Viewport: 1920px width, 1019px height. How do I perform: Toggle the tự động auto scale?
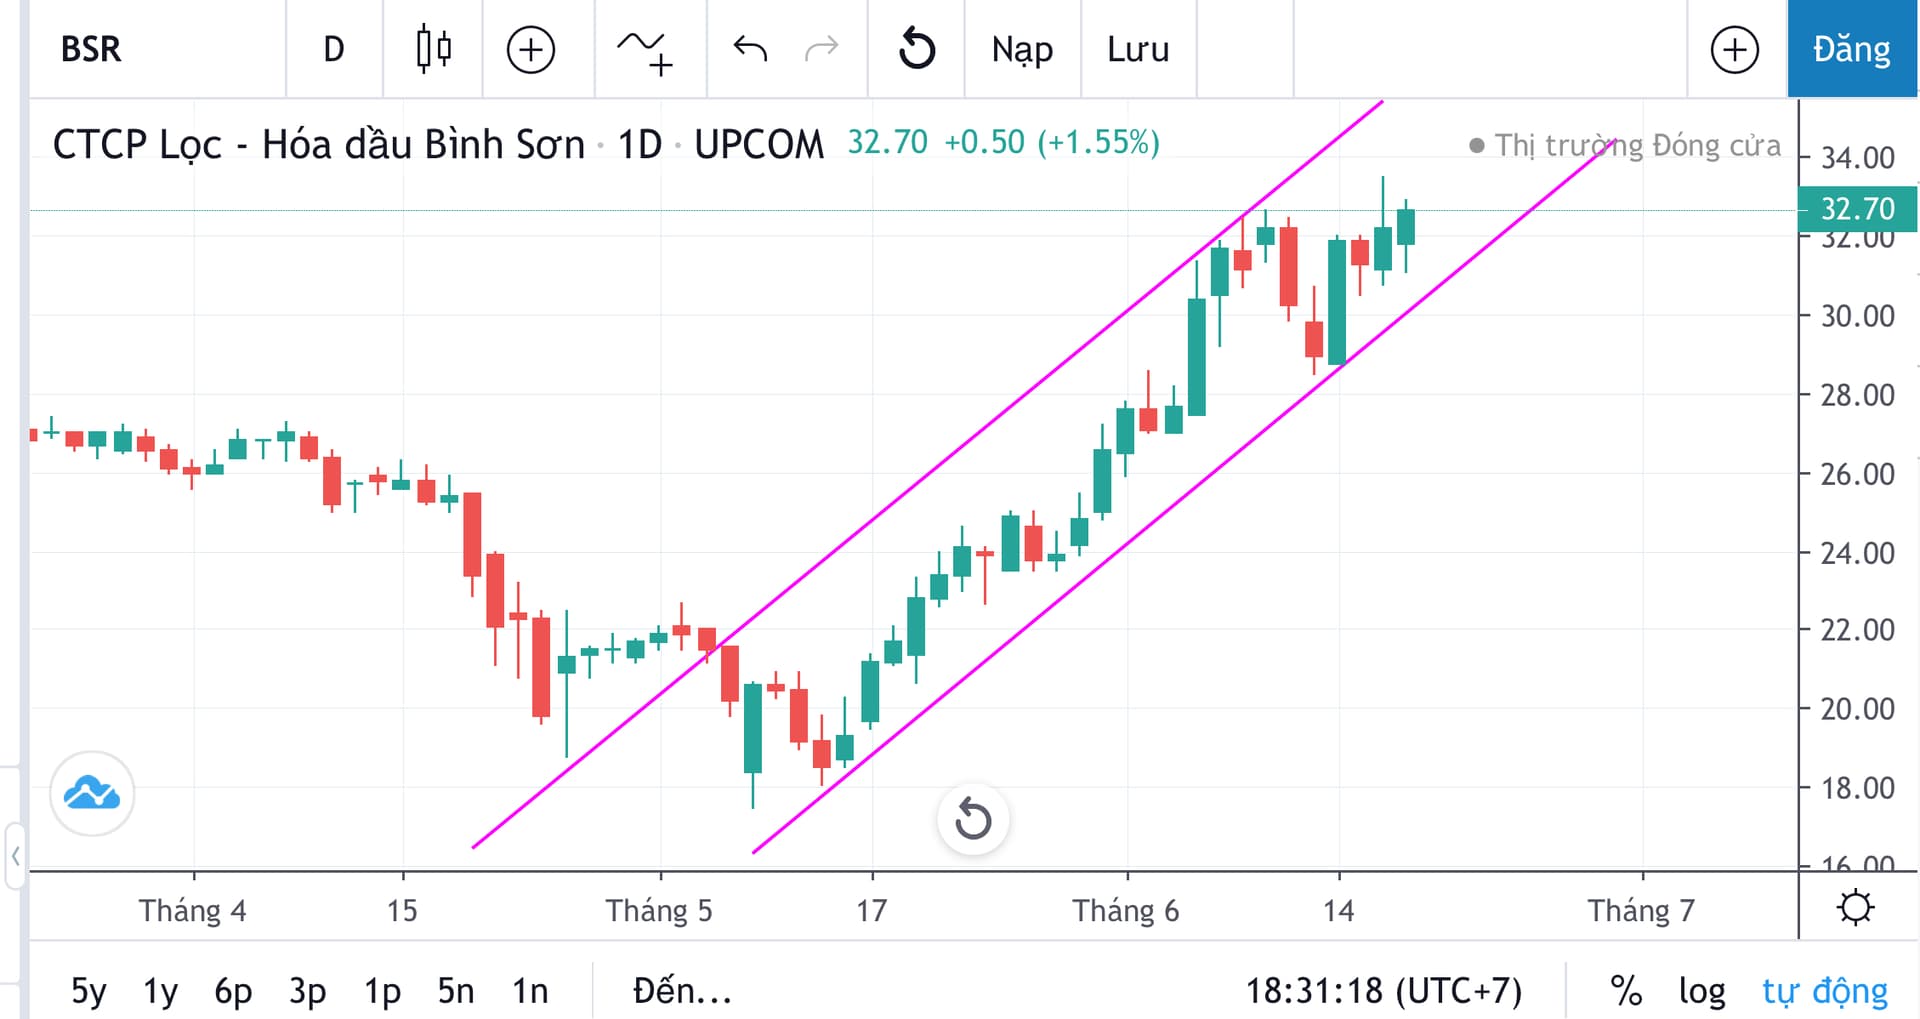pos(1824,991)
